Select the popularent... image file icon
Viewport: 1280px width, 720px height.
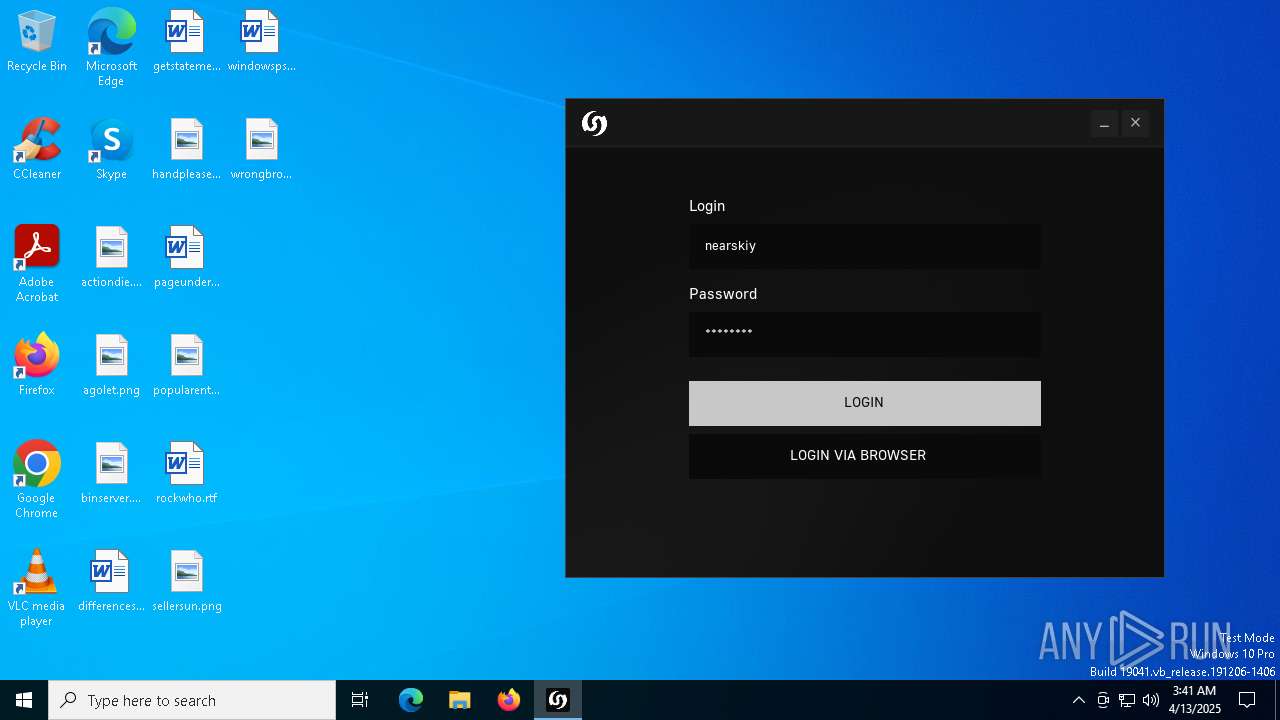point(186,366)
